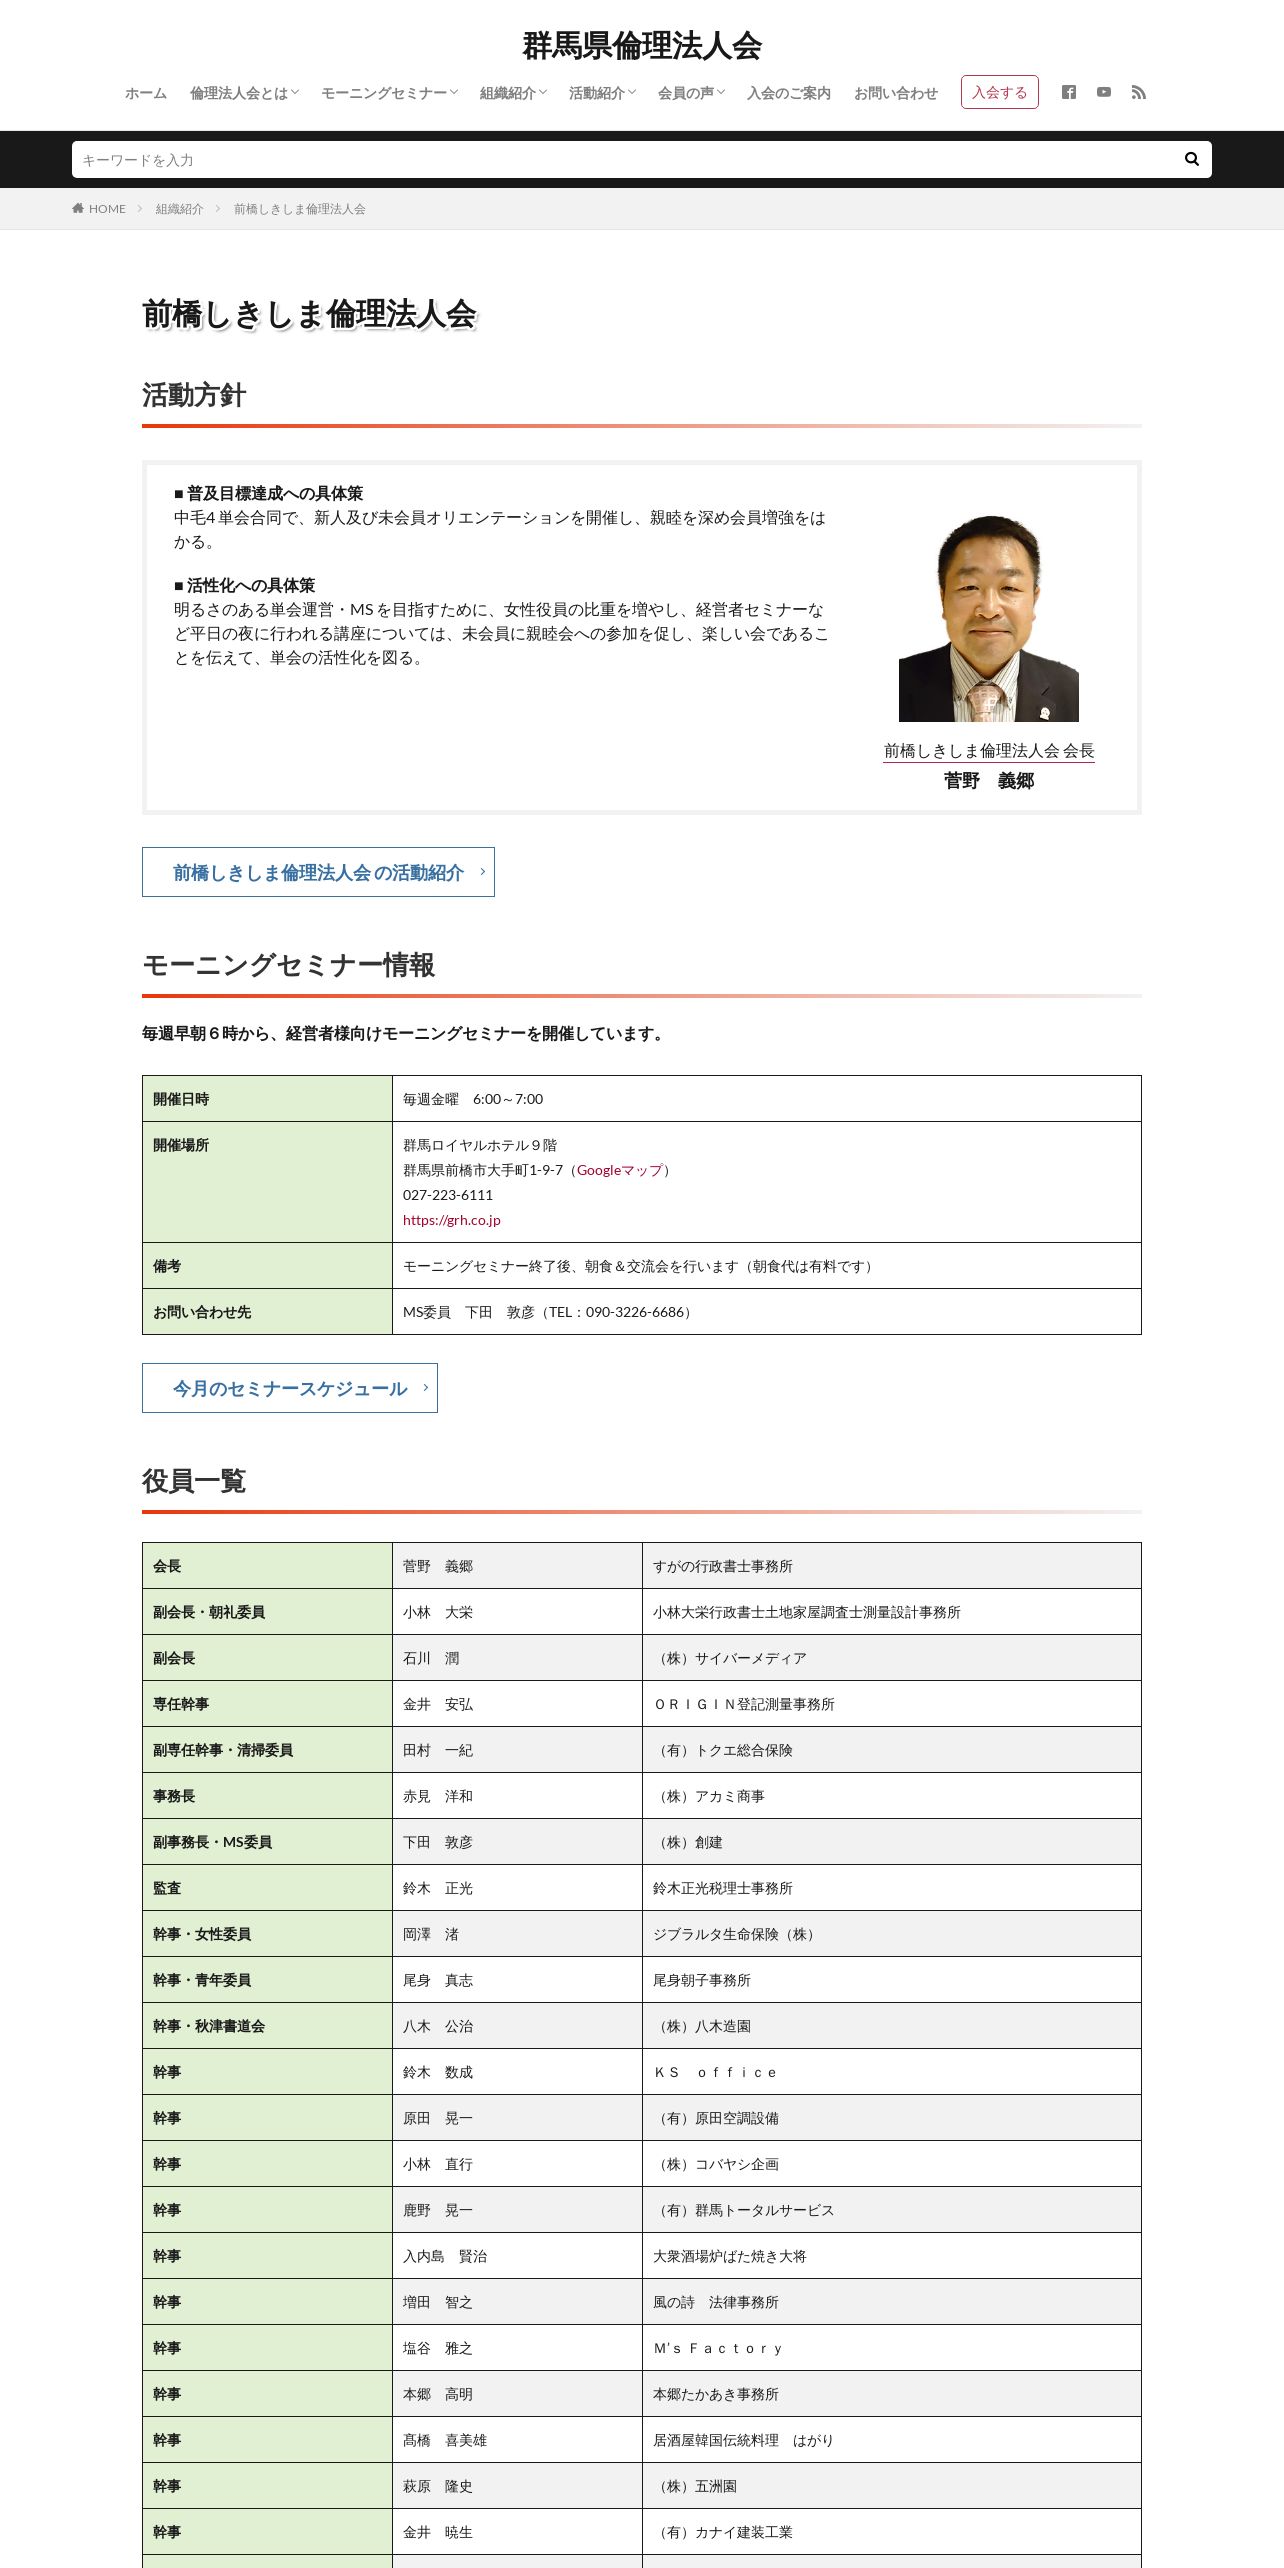The width and height of the screenshot is (1284, 2568).
Task: Open the RSS feed icon
Action: [1139, 92]
